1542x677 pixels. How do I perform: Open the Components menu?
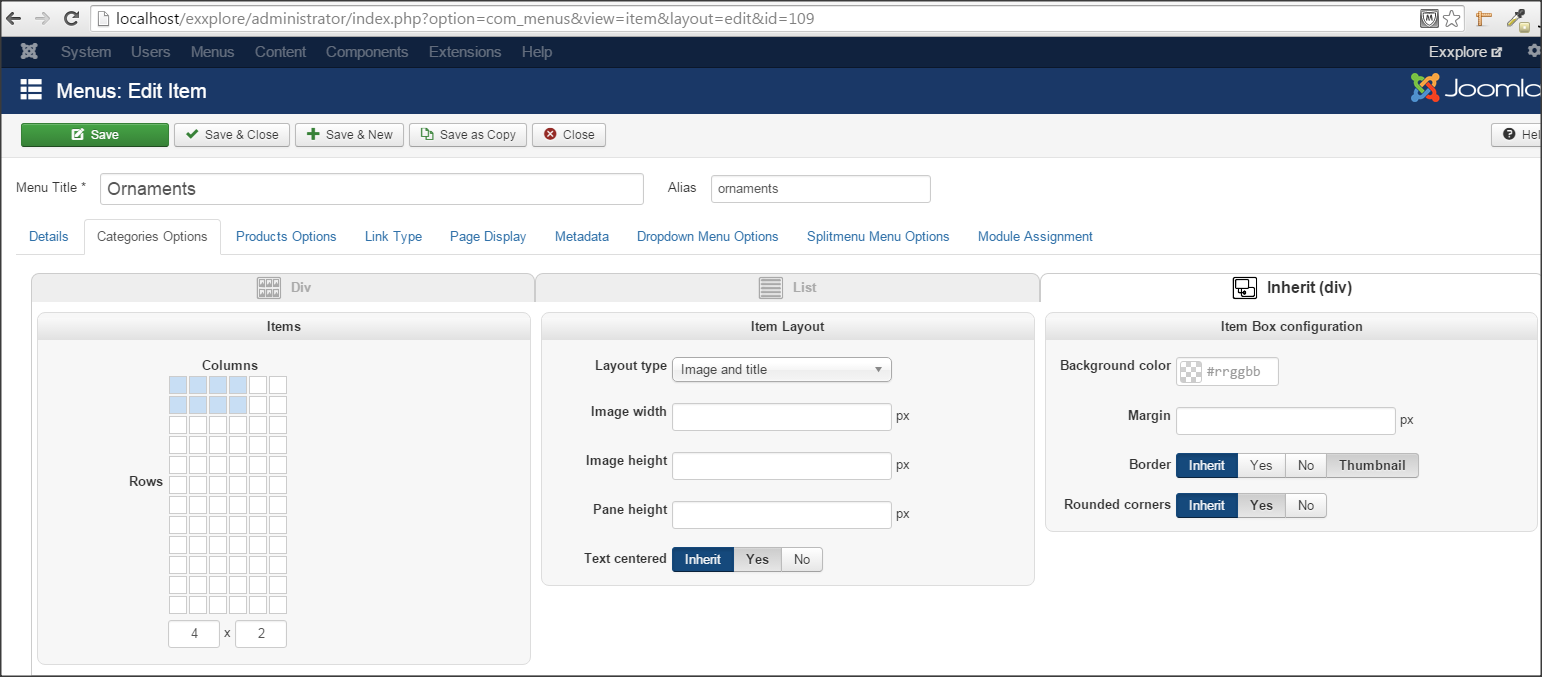[x=367, y=52]
